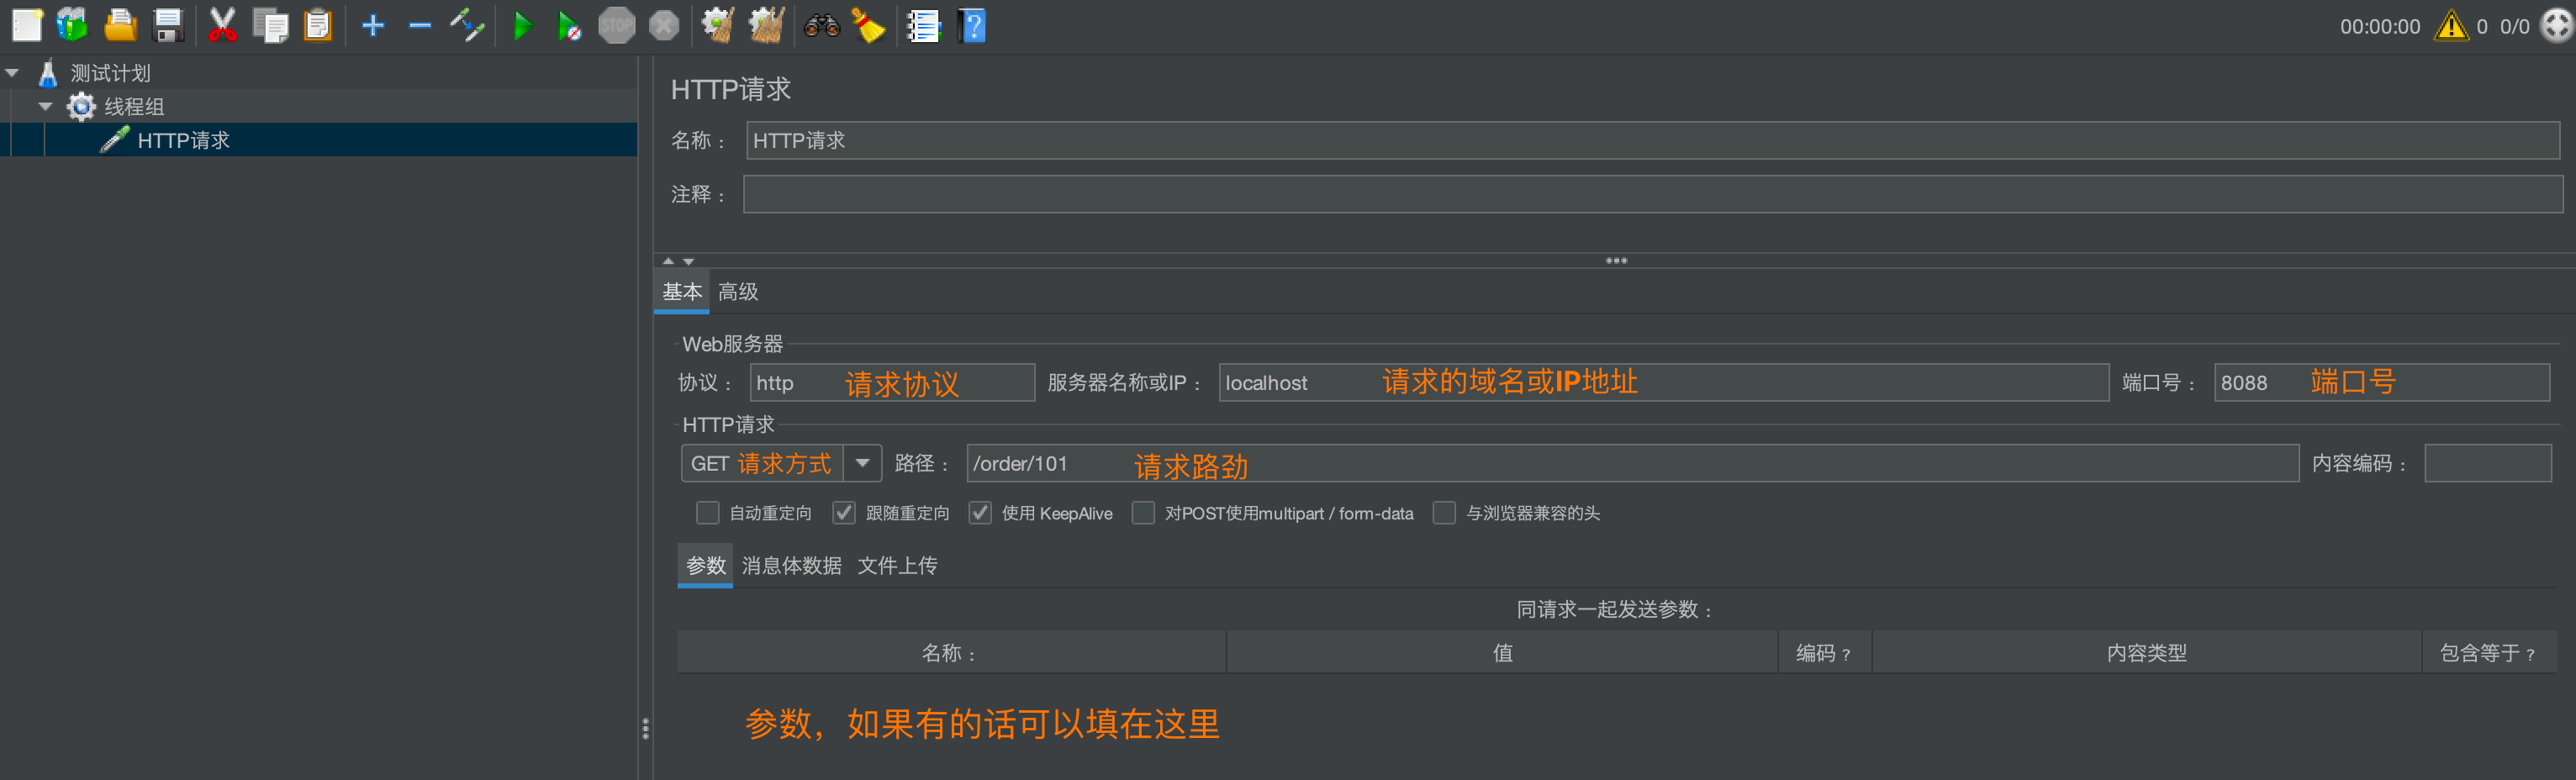The width and height of the screenshot is (2576, 780).
Task: Switch to the 高级 tab
Action: coord(738,291)
